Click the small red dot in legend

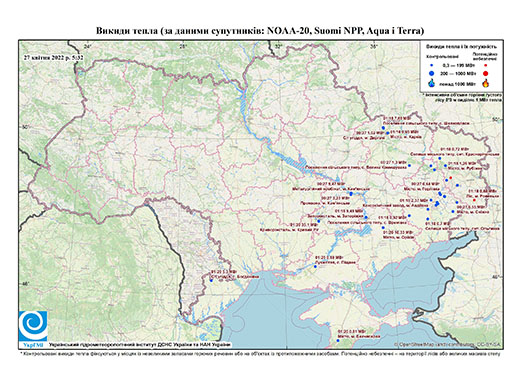[486, 65]
